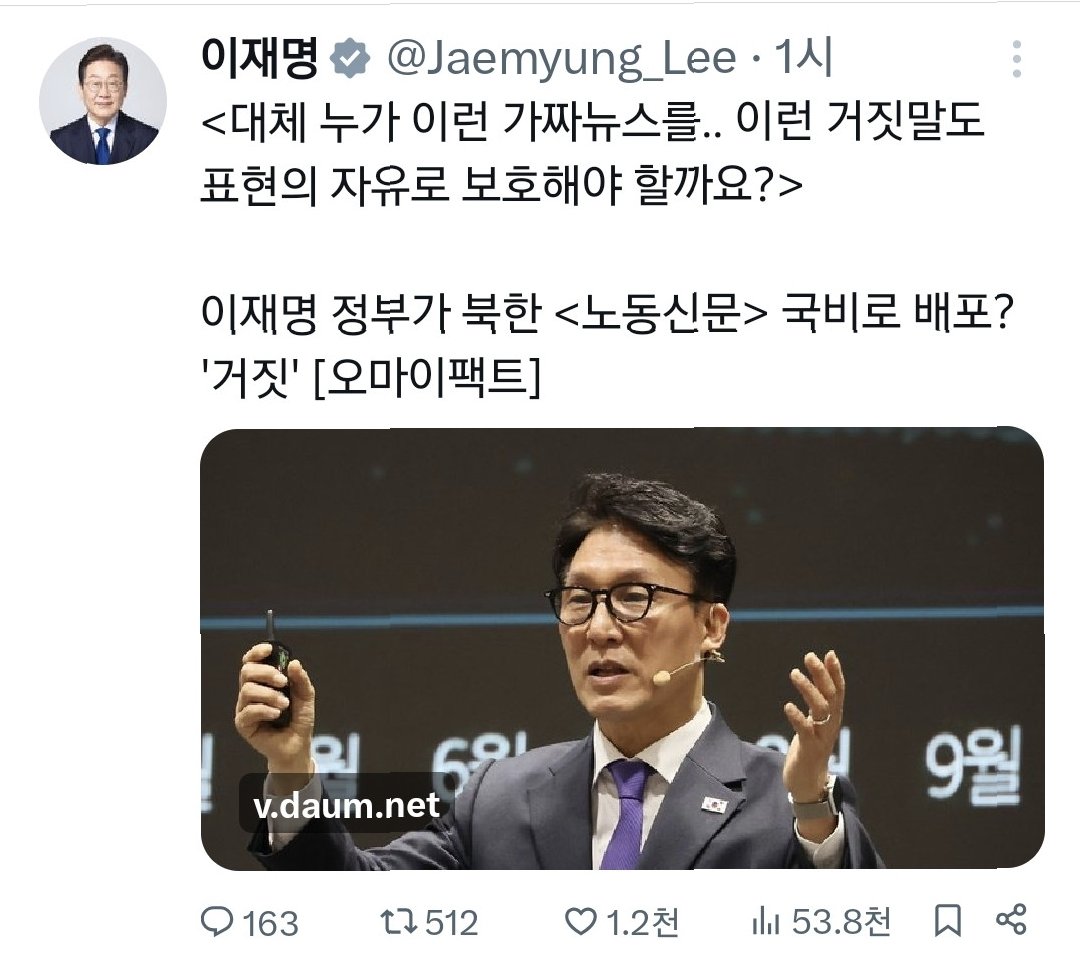1084x961 pixels.
Task: Open the @Jaemyung_Lee handle link
Action: point(561,59)
